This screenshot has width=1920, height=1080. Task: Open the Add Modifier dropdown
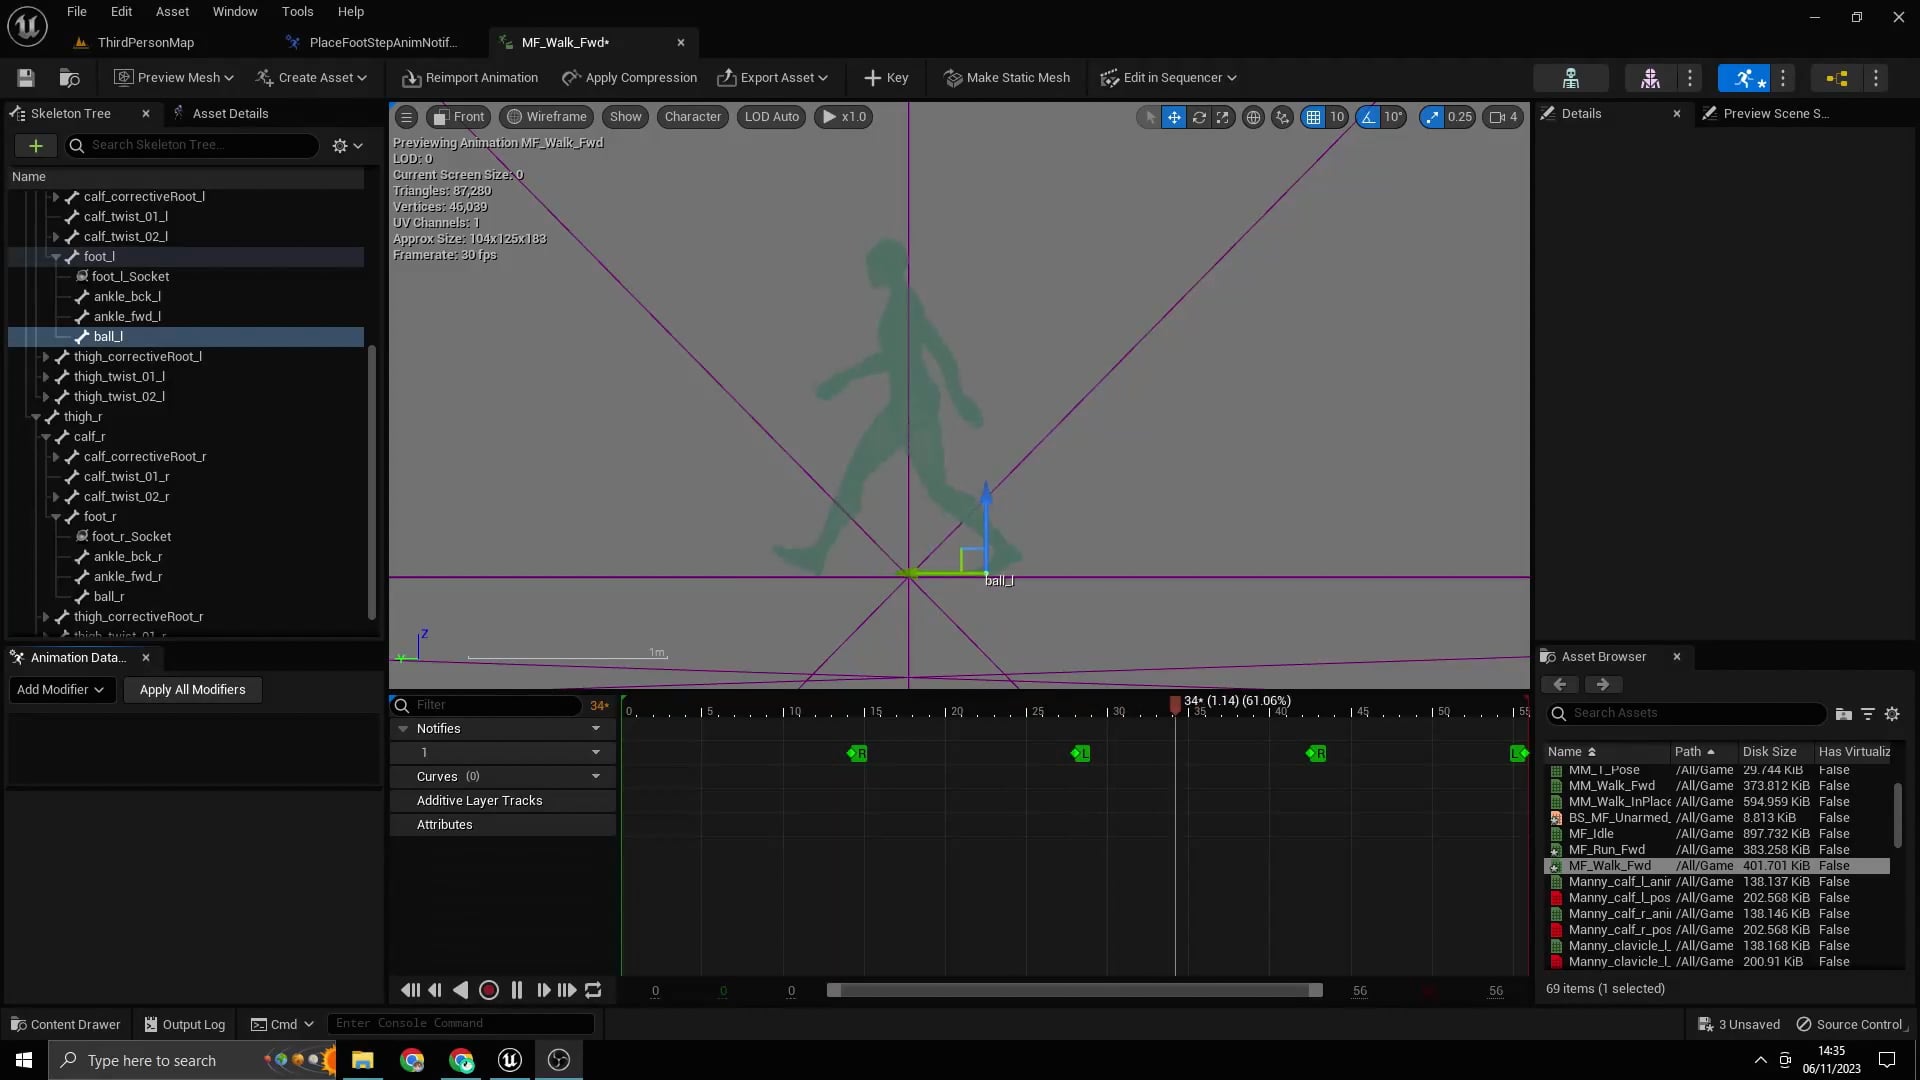(x=61, y=690)
